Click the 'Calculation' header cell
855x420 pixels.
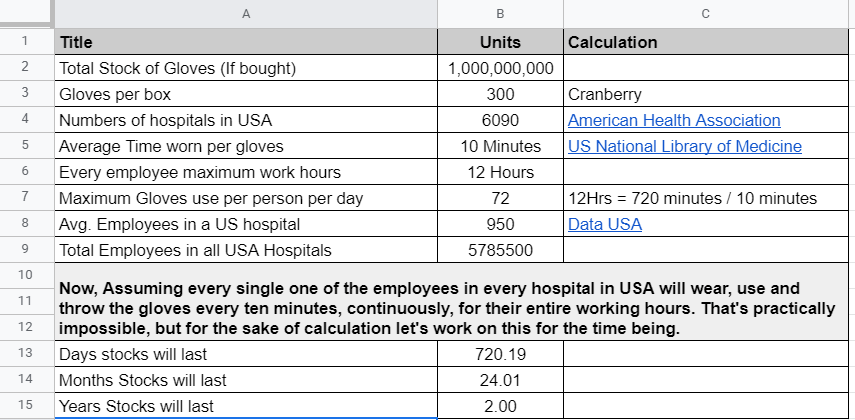(708, 42)
